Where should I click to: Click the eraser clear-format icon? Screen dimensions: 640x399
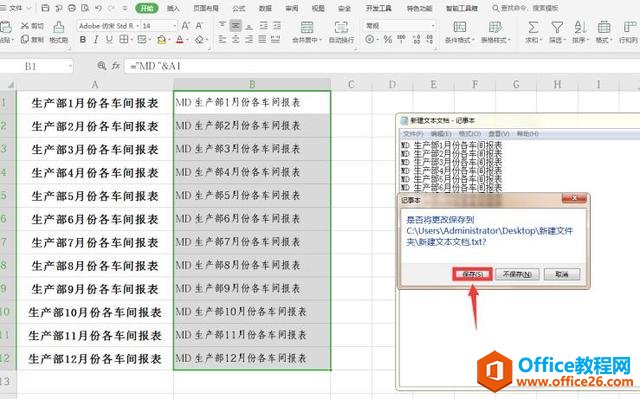pyautogui.click(x=199, y=40)
